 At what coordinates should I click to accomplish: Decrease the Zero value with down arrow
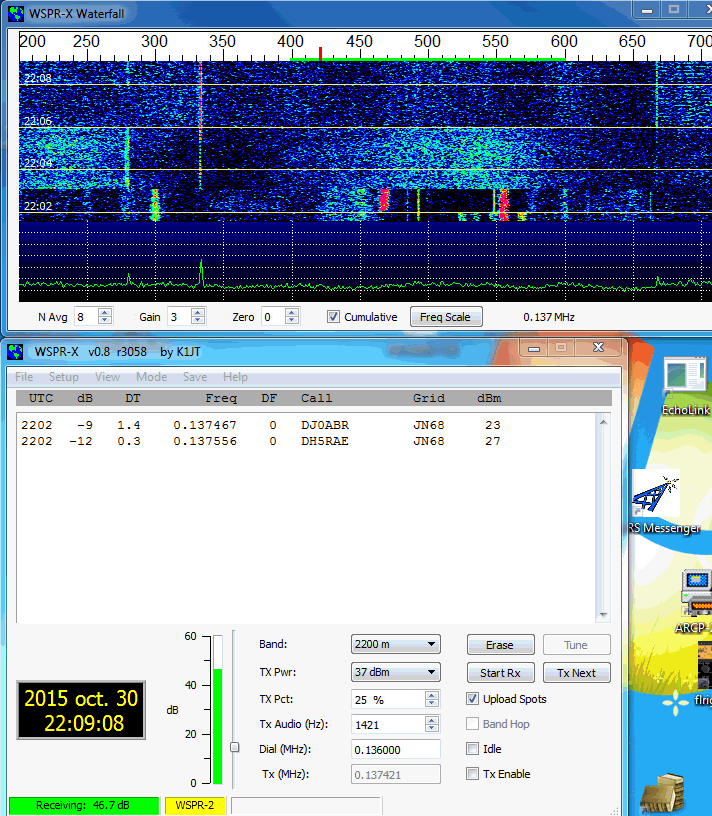(292, 320)
